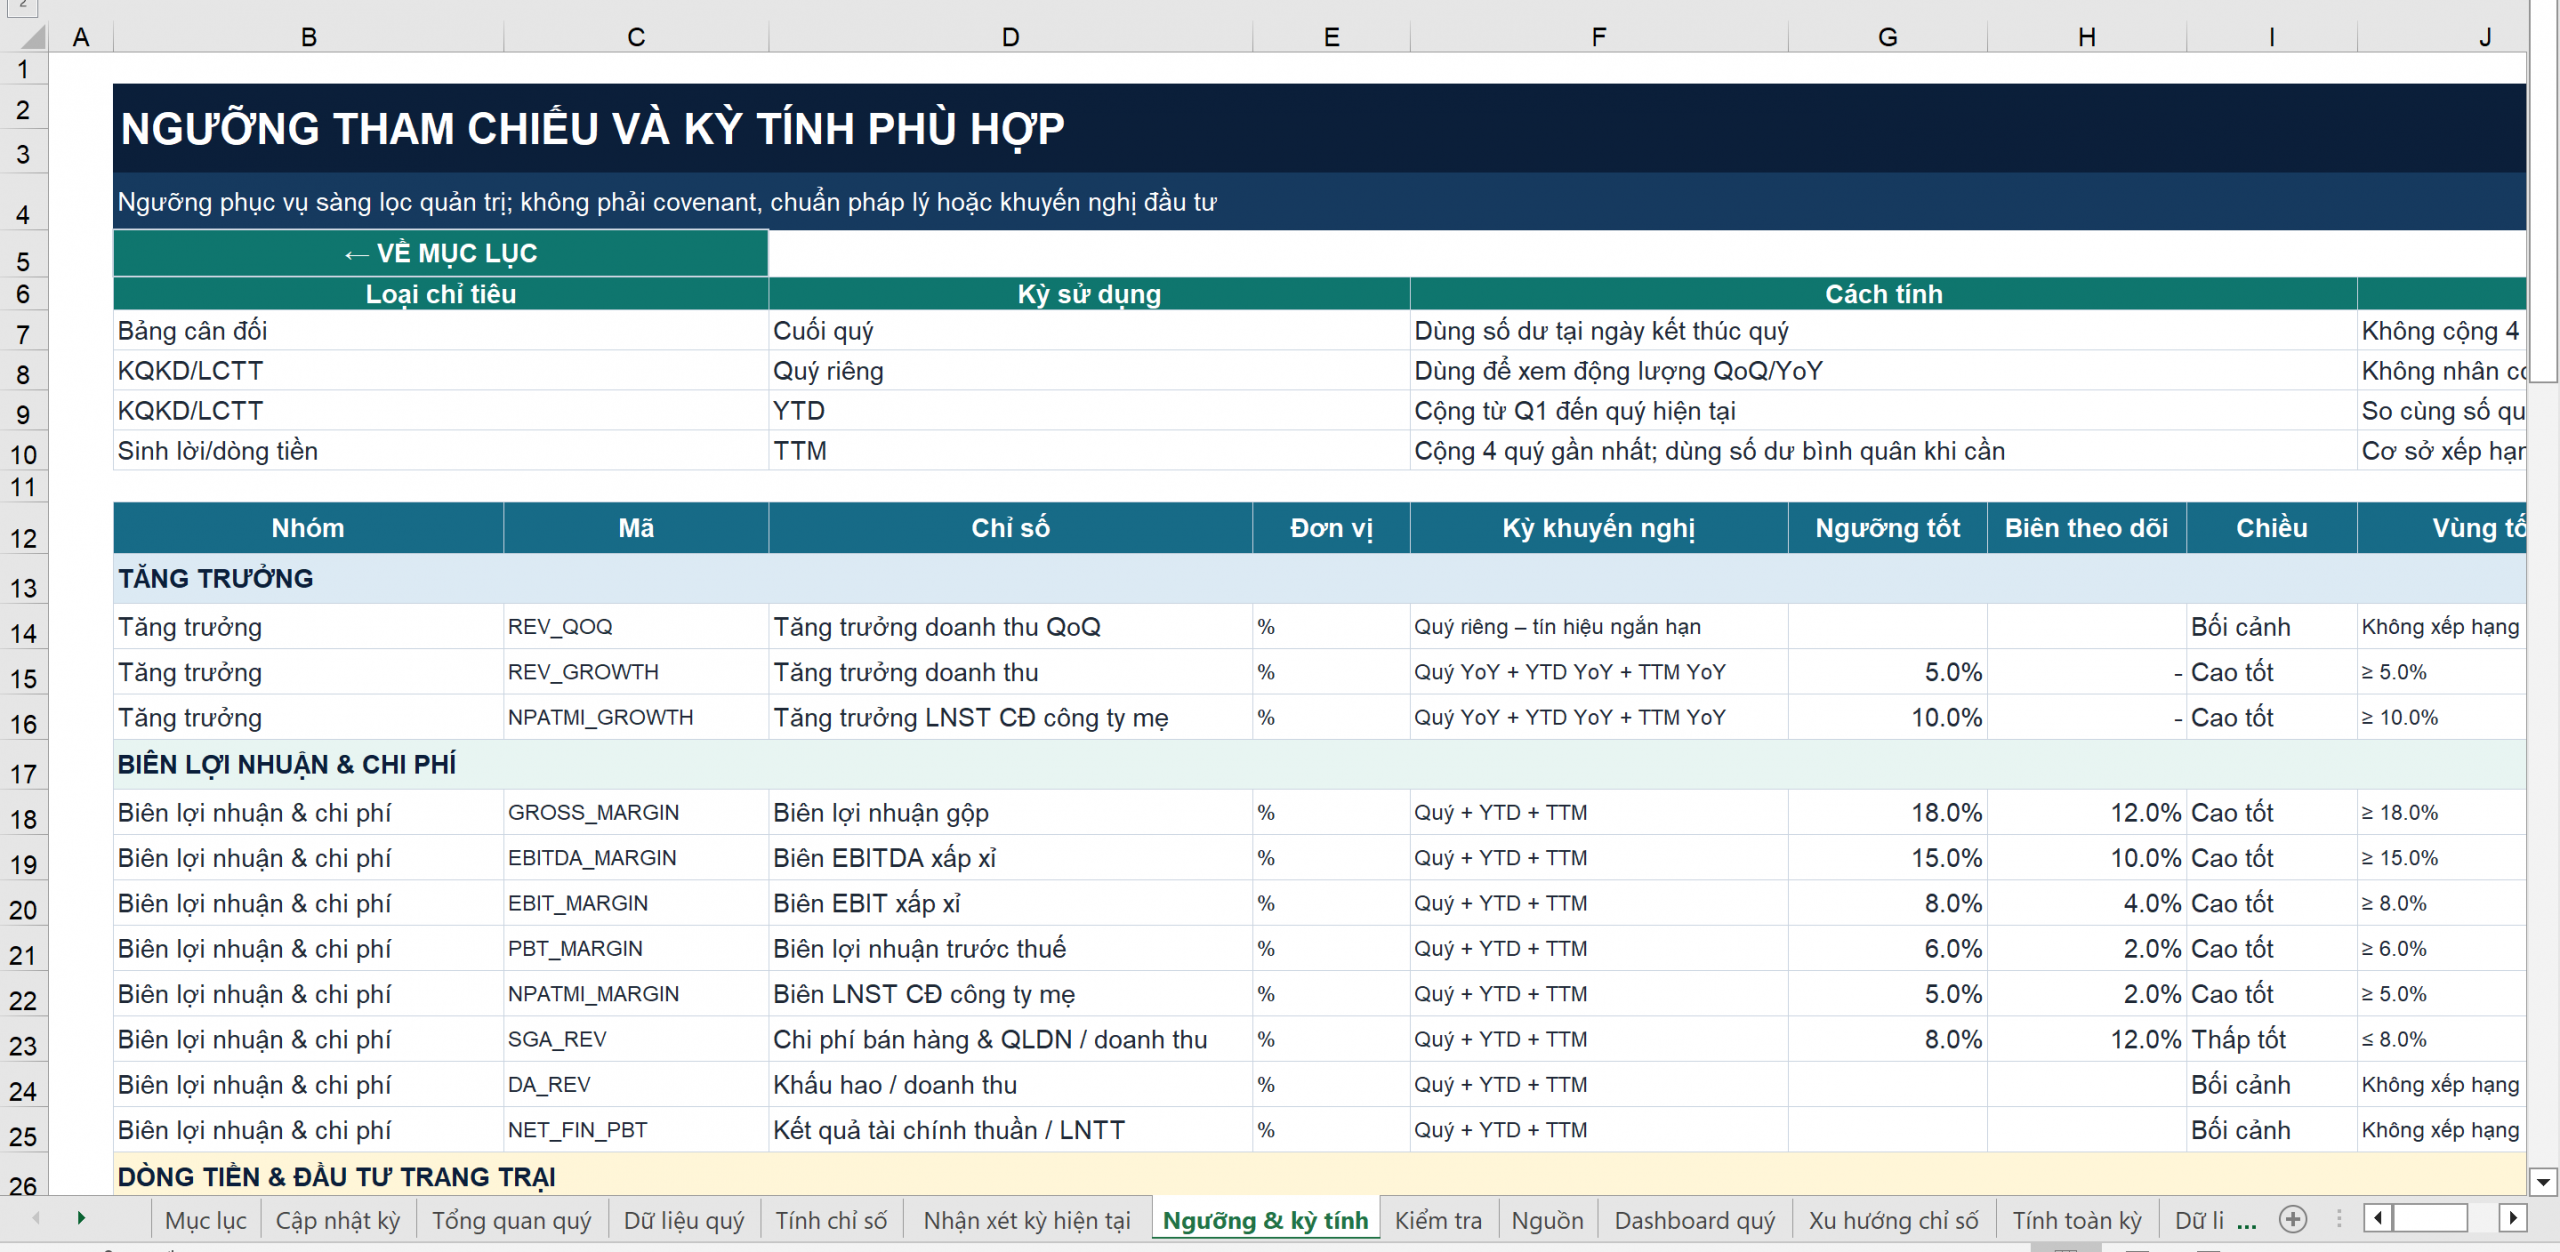Click the Nhóm column header cell

click(x=308, y=528)
